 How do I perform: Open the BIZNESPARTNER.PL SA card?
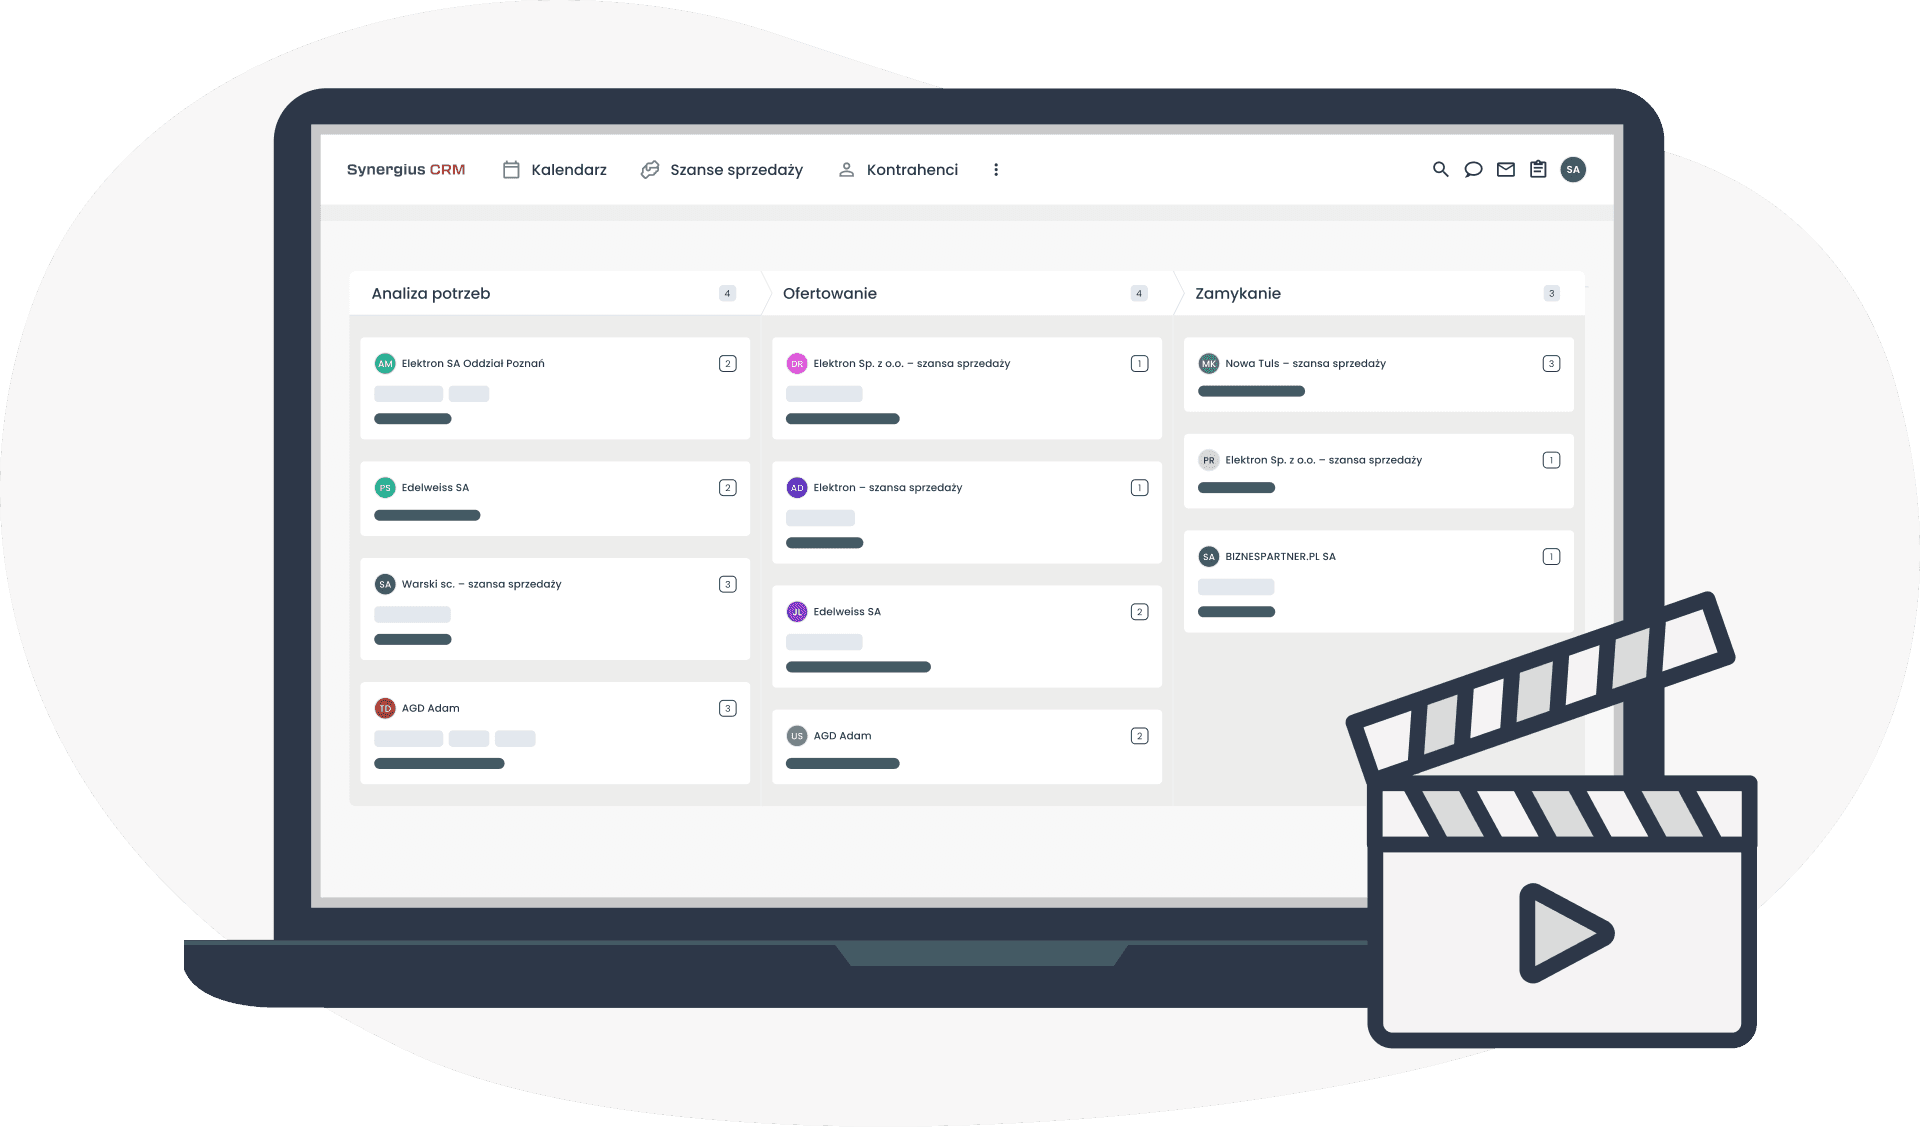(1379, 581)
